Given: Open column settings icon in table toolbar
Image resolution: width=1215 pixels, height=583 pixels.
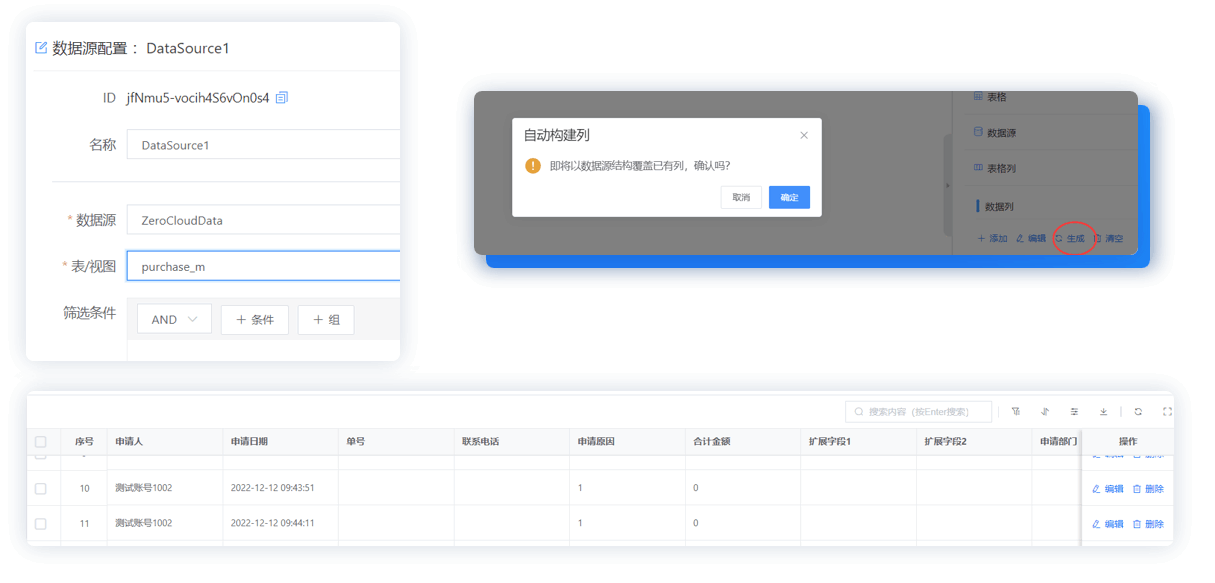Looking at the screenshot, I should pos(1074,412).
